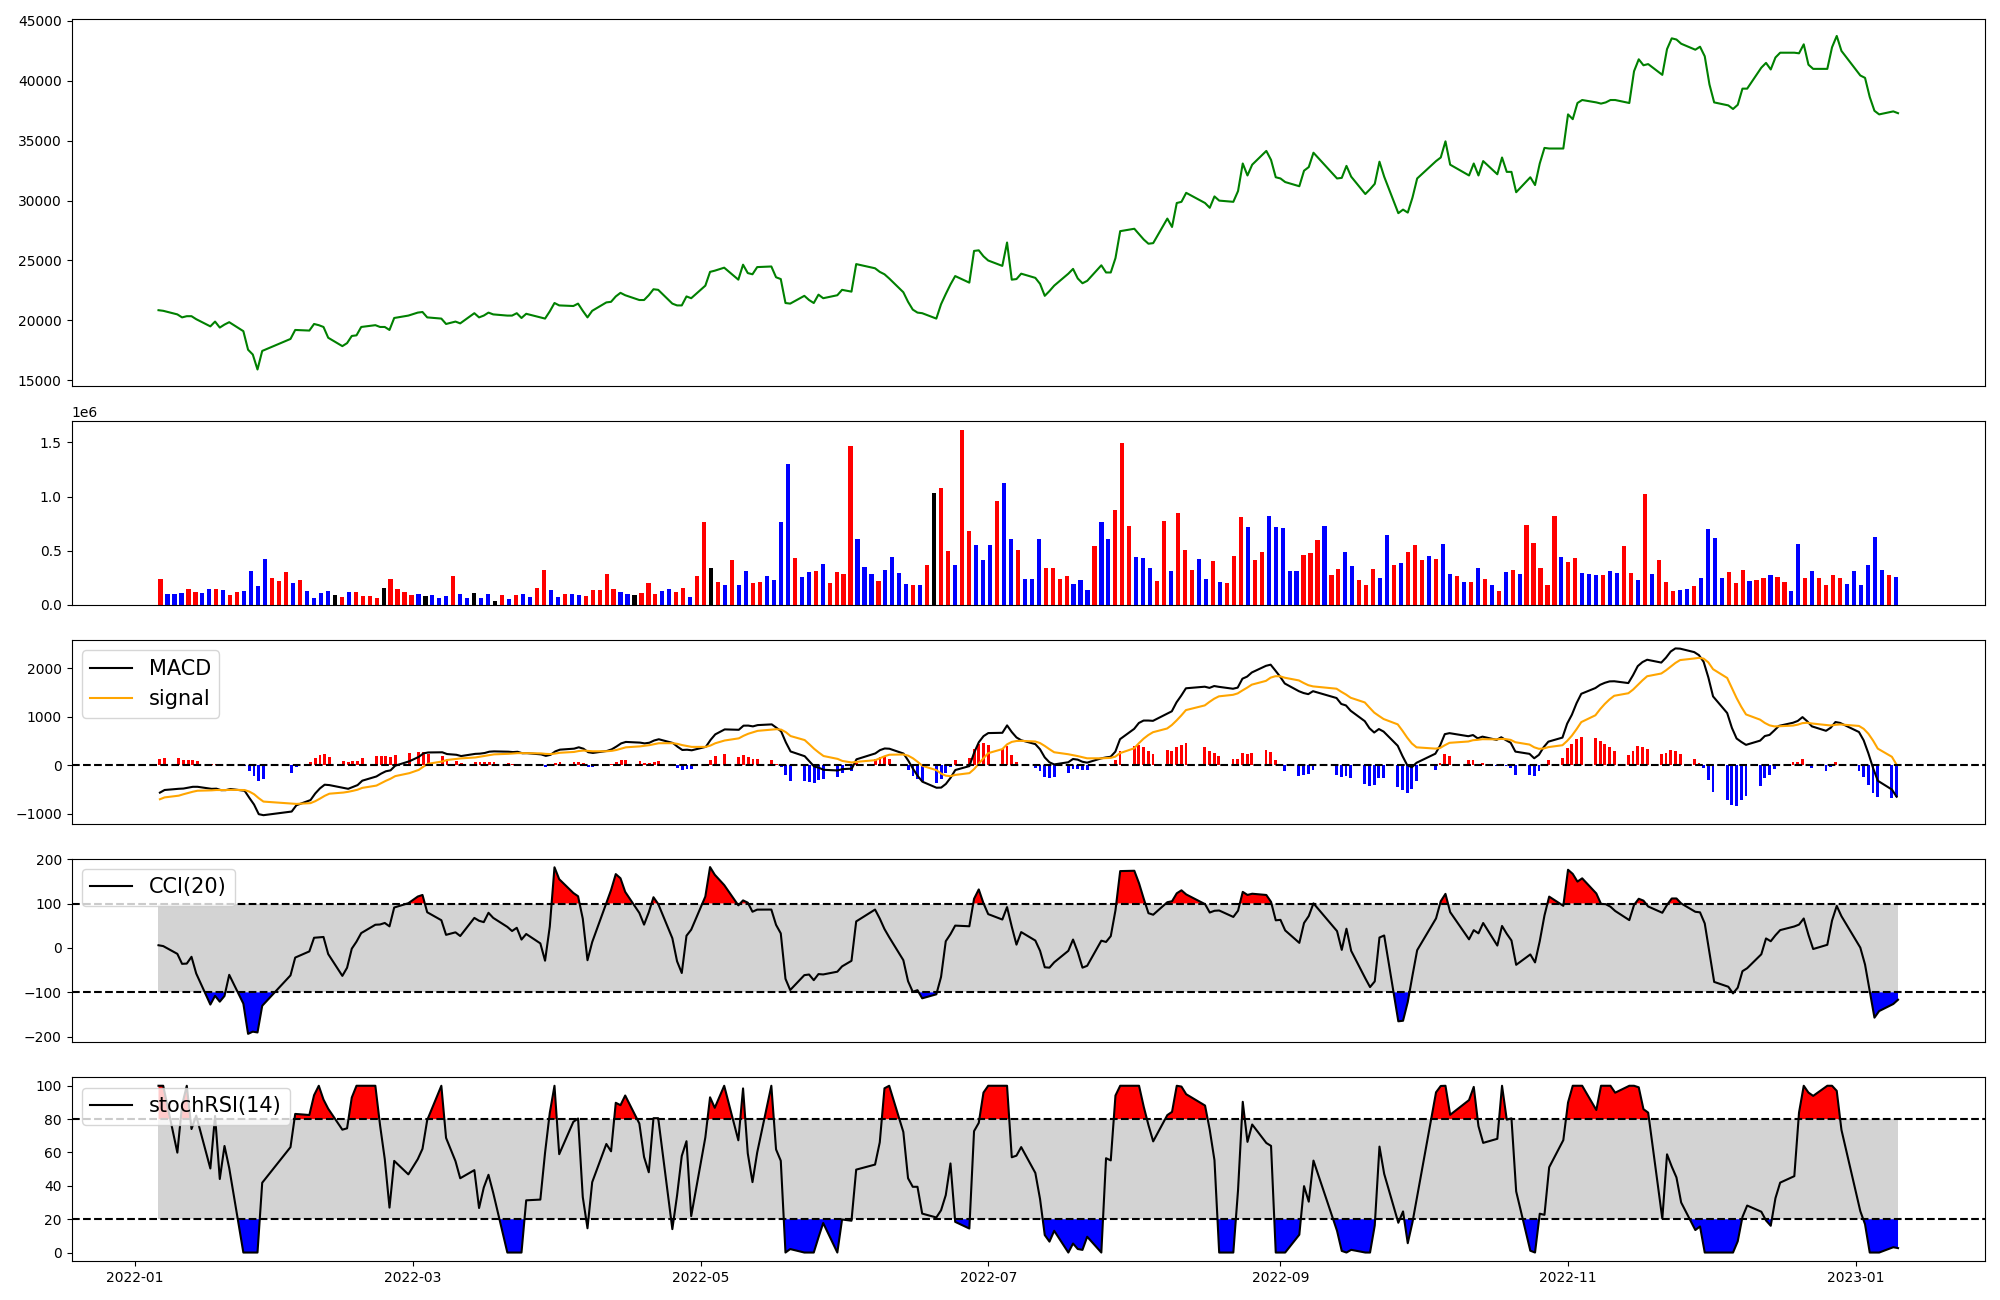Click the MACD legend label
This screenshot has height=1300, width=2000.
(x=179, y=668)
